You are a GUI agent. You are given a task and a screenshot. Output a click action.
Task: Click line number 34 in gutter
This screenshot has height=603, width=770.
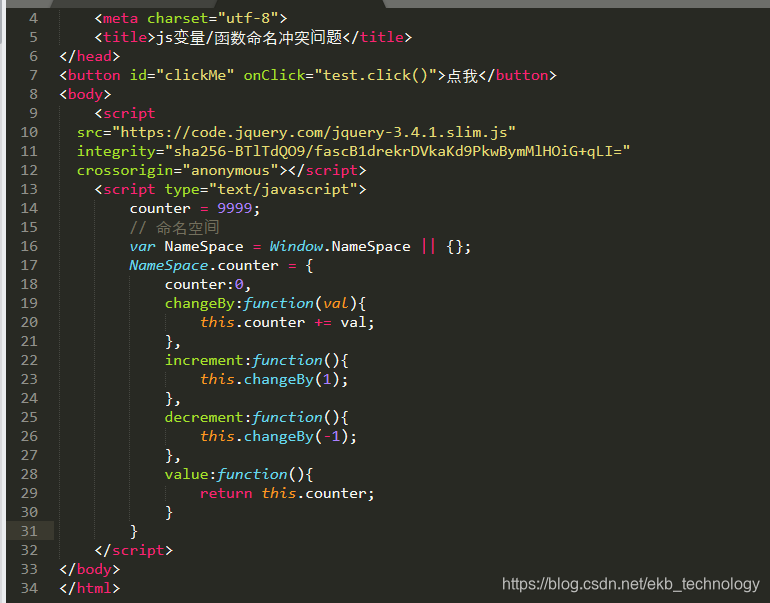point(29,588)
